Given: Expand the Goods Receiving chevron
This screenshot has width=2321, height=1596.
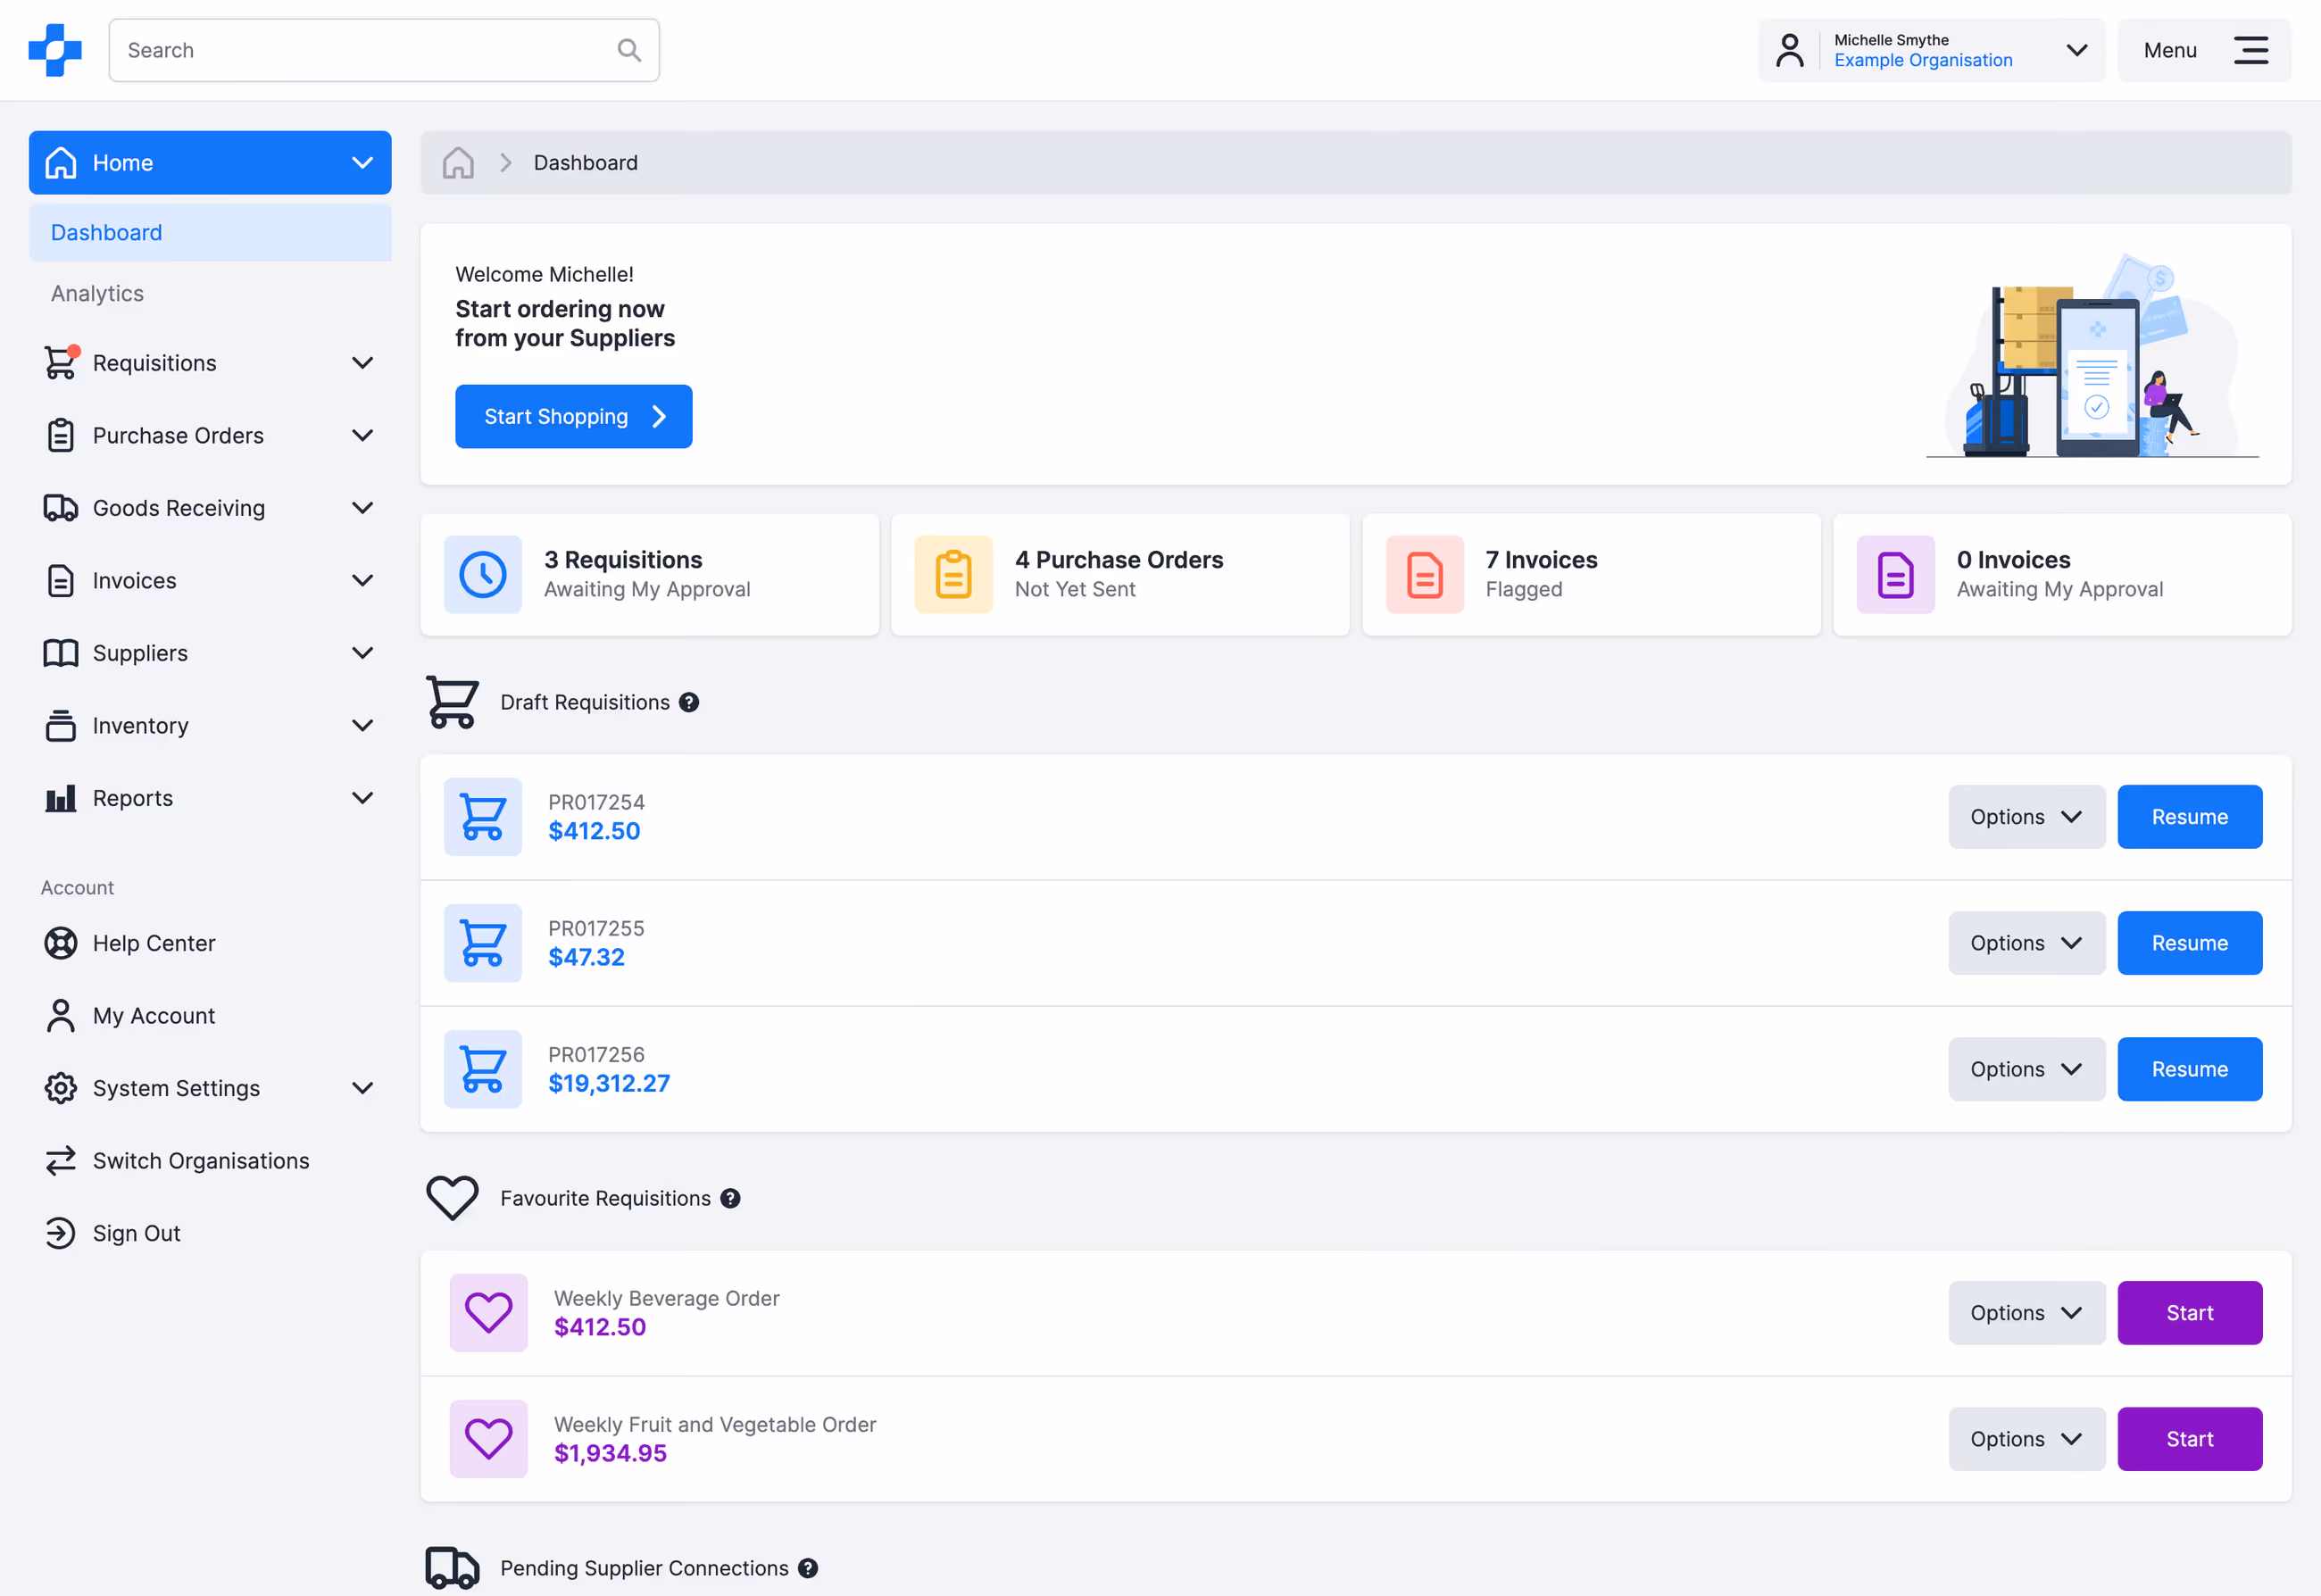Looking at the screenshot, I should click(x=363, y=508).
